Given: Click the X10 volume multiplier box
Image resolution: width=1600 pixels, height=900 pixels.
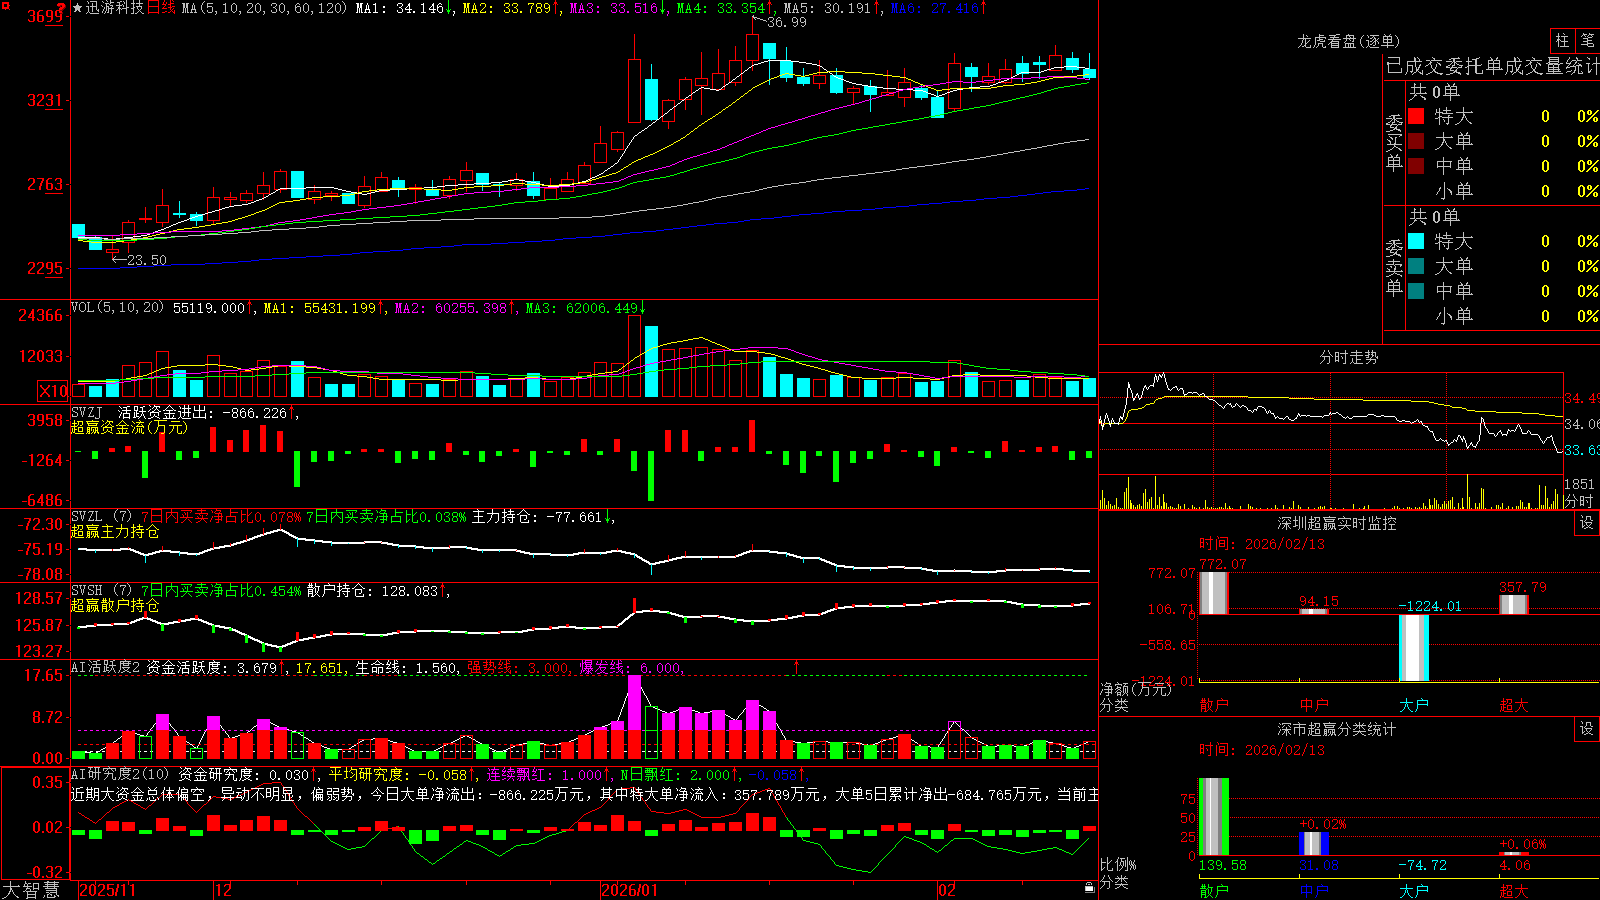Looking at the screenshot, I should click(53, 391).
